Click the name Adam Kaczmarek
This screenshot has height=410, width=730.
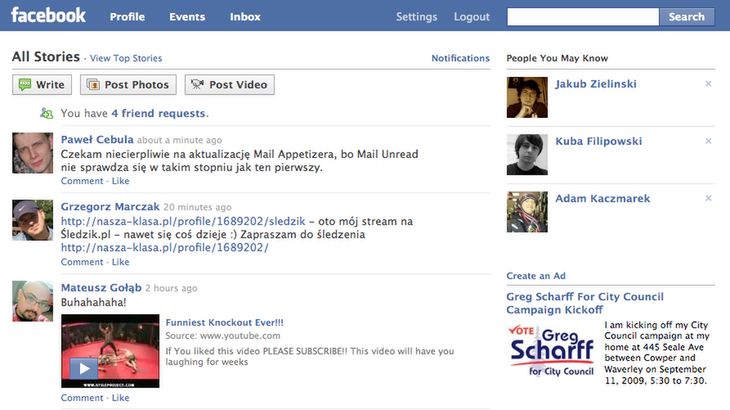coord(602,199)
